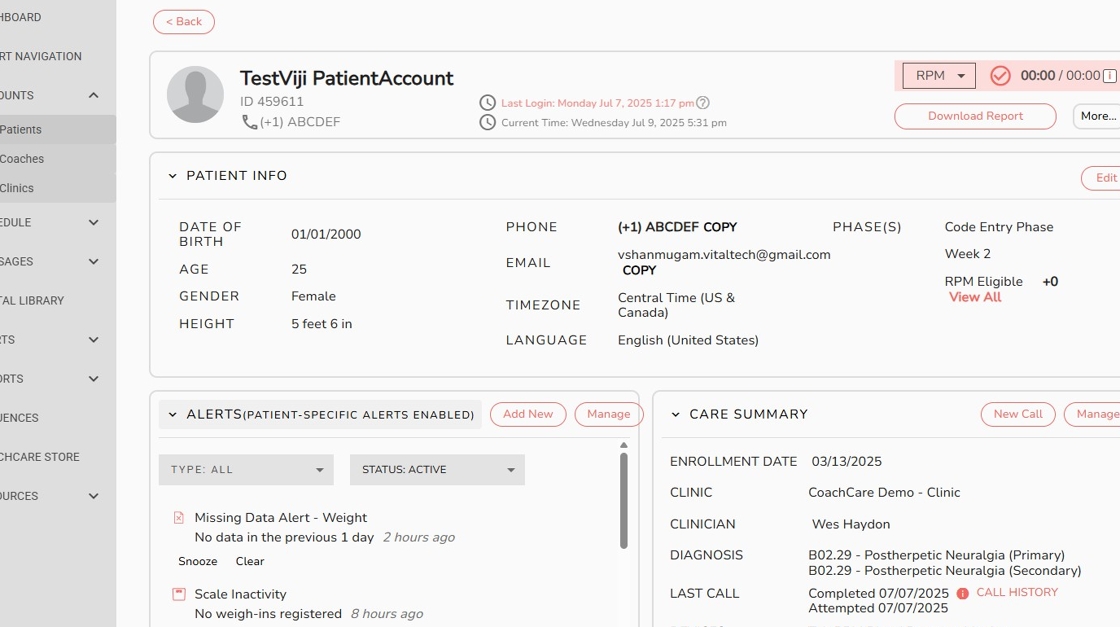Open the RPM dropdown
This screenshot has width=1120, height=627.
[x=939, y=76]
